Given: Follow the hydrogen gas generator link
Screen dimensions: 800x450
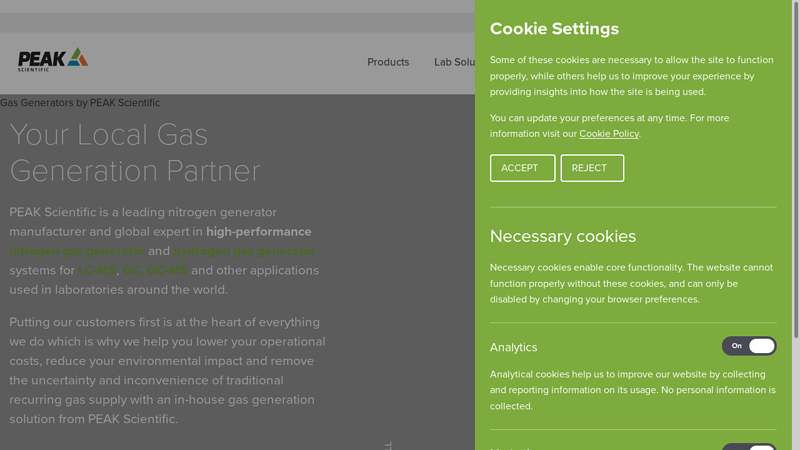Looking at the screenshot, I should click(x=244, y=251).
